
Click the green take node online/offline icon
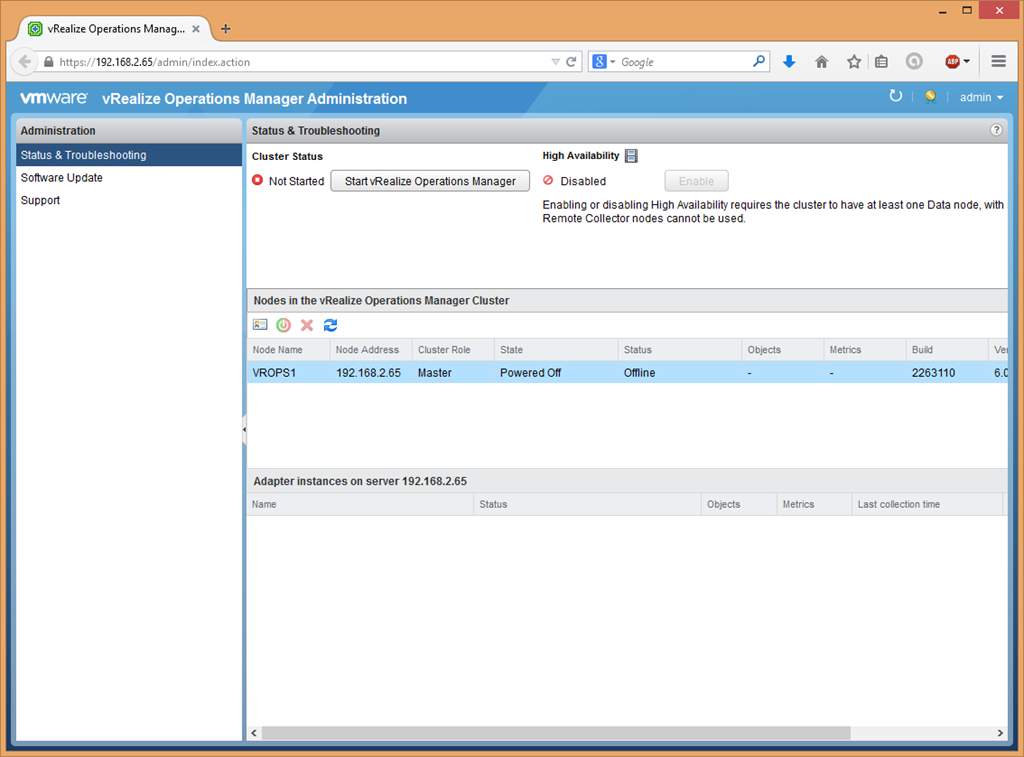point(284,325)
